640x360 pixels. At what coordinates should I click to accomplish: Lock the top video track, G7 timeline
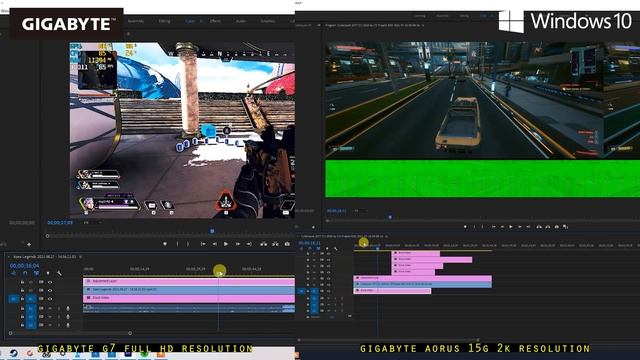click(x=22, y=282)
